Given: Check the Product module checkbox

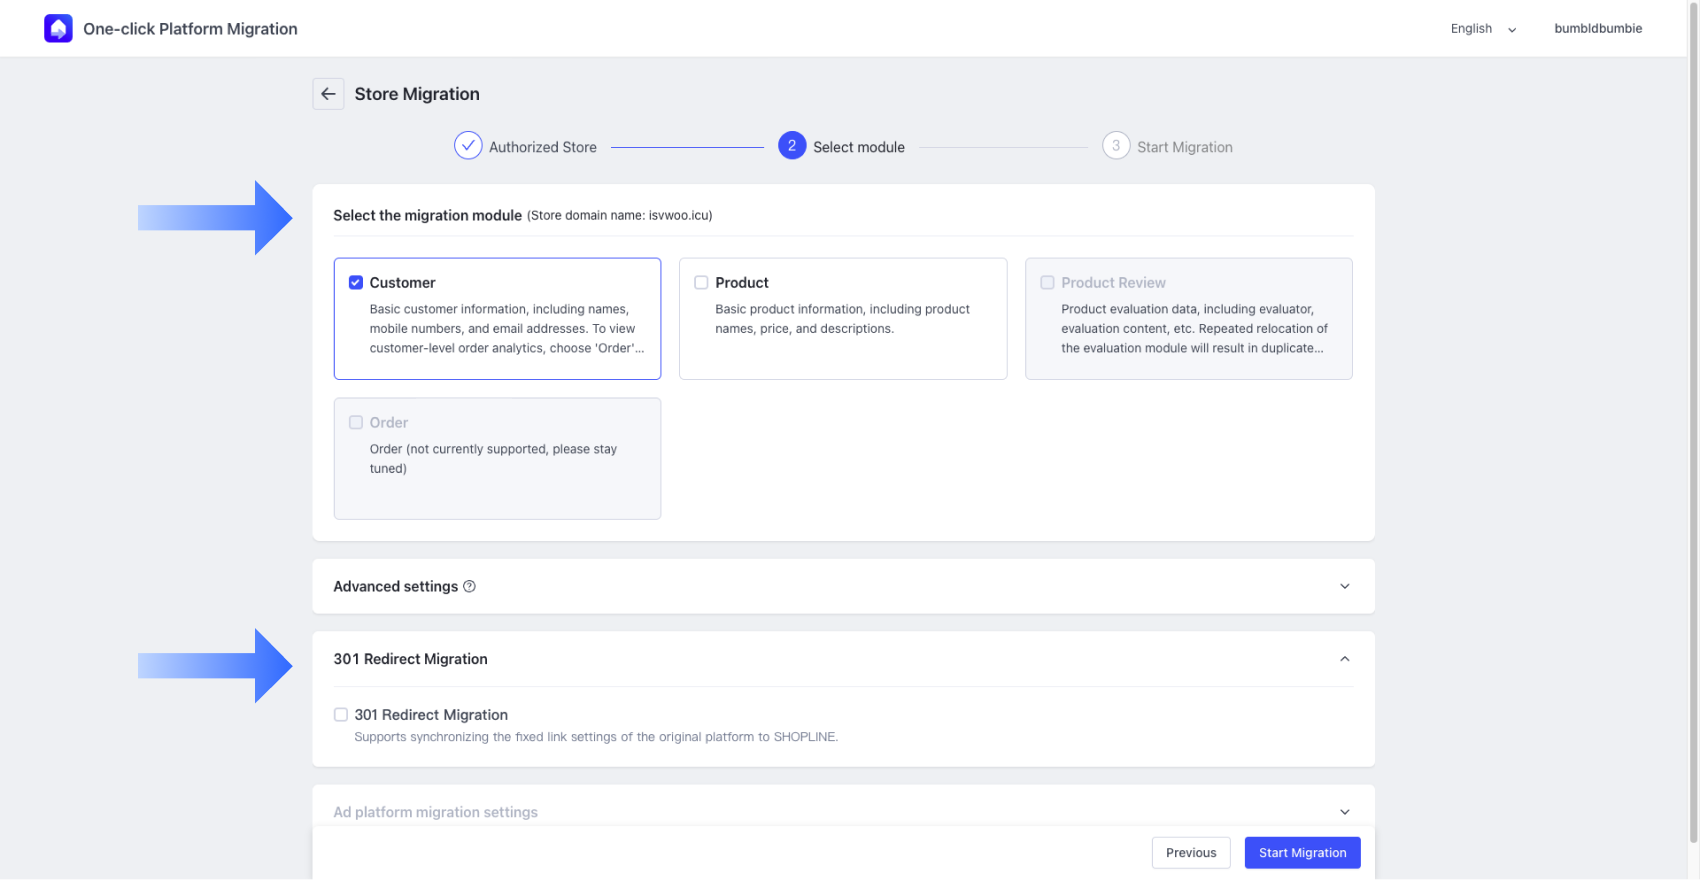Looking at the screenshot, I should [701, 283].
